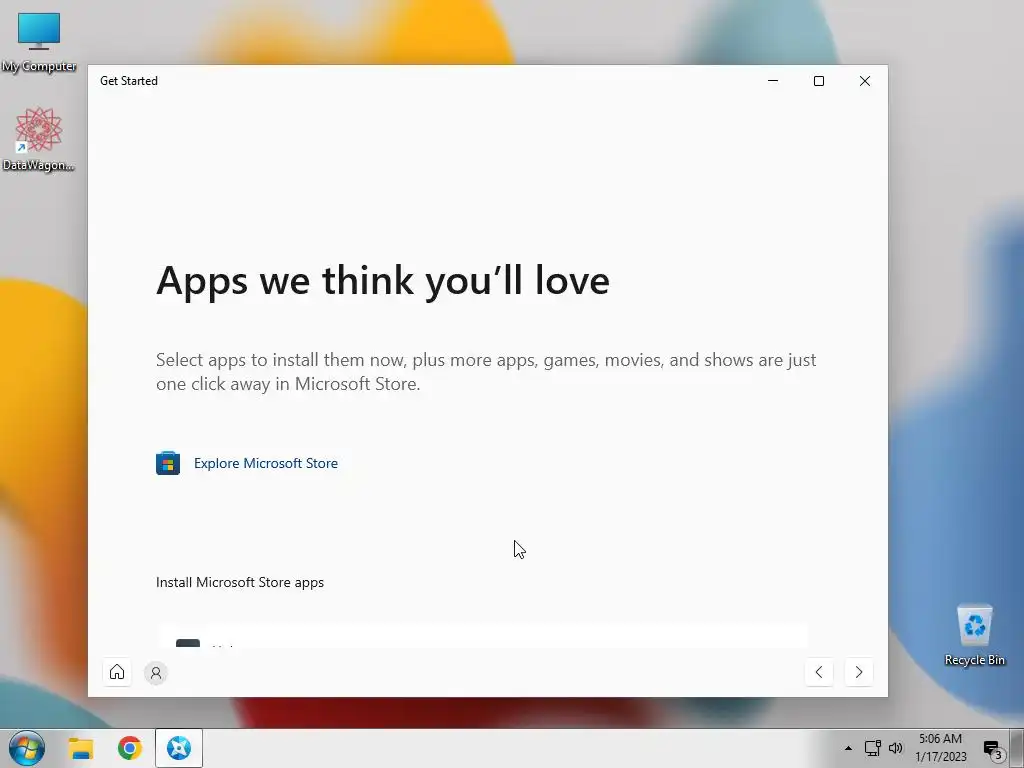Viewport: 1024px width, 768px height.
Task: Click the 'Apps we think you'll love' title
Action: (x=383, y=281)
